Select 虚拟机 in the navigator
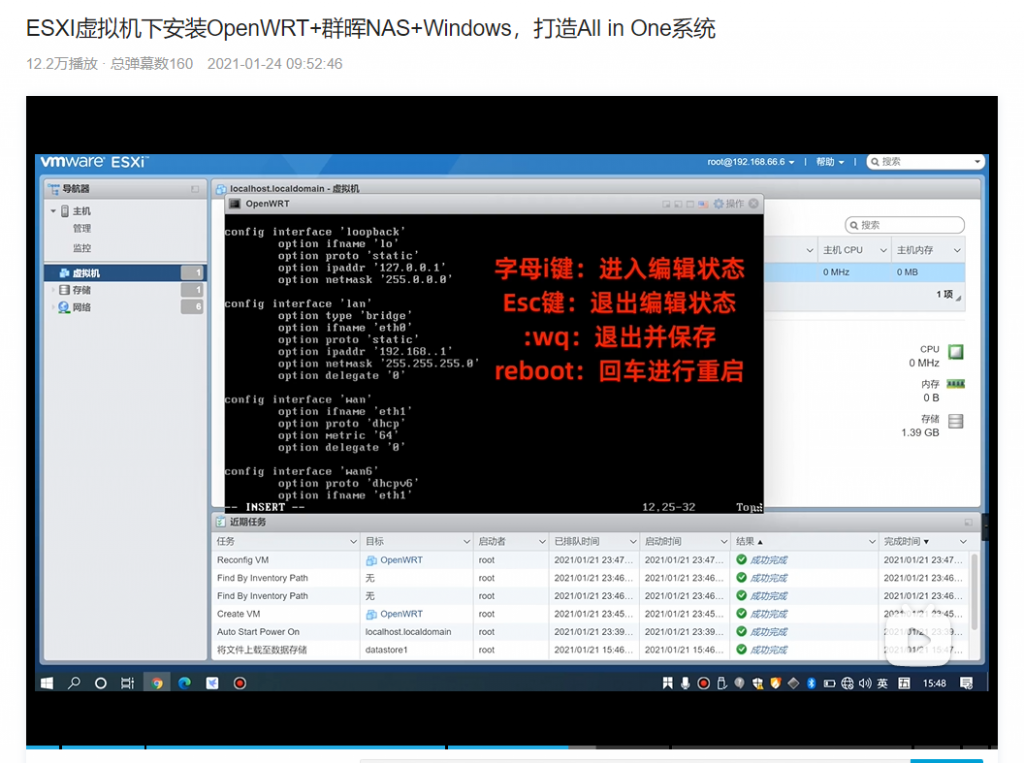This screenshot has height=763, width=1024. coord(86,273)
